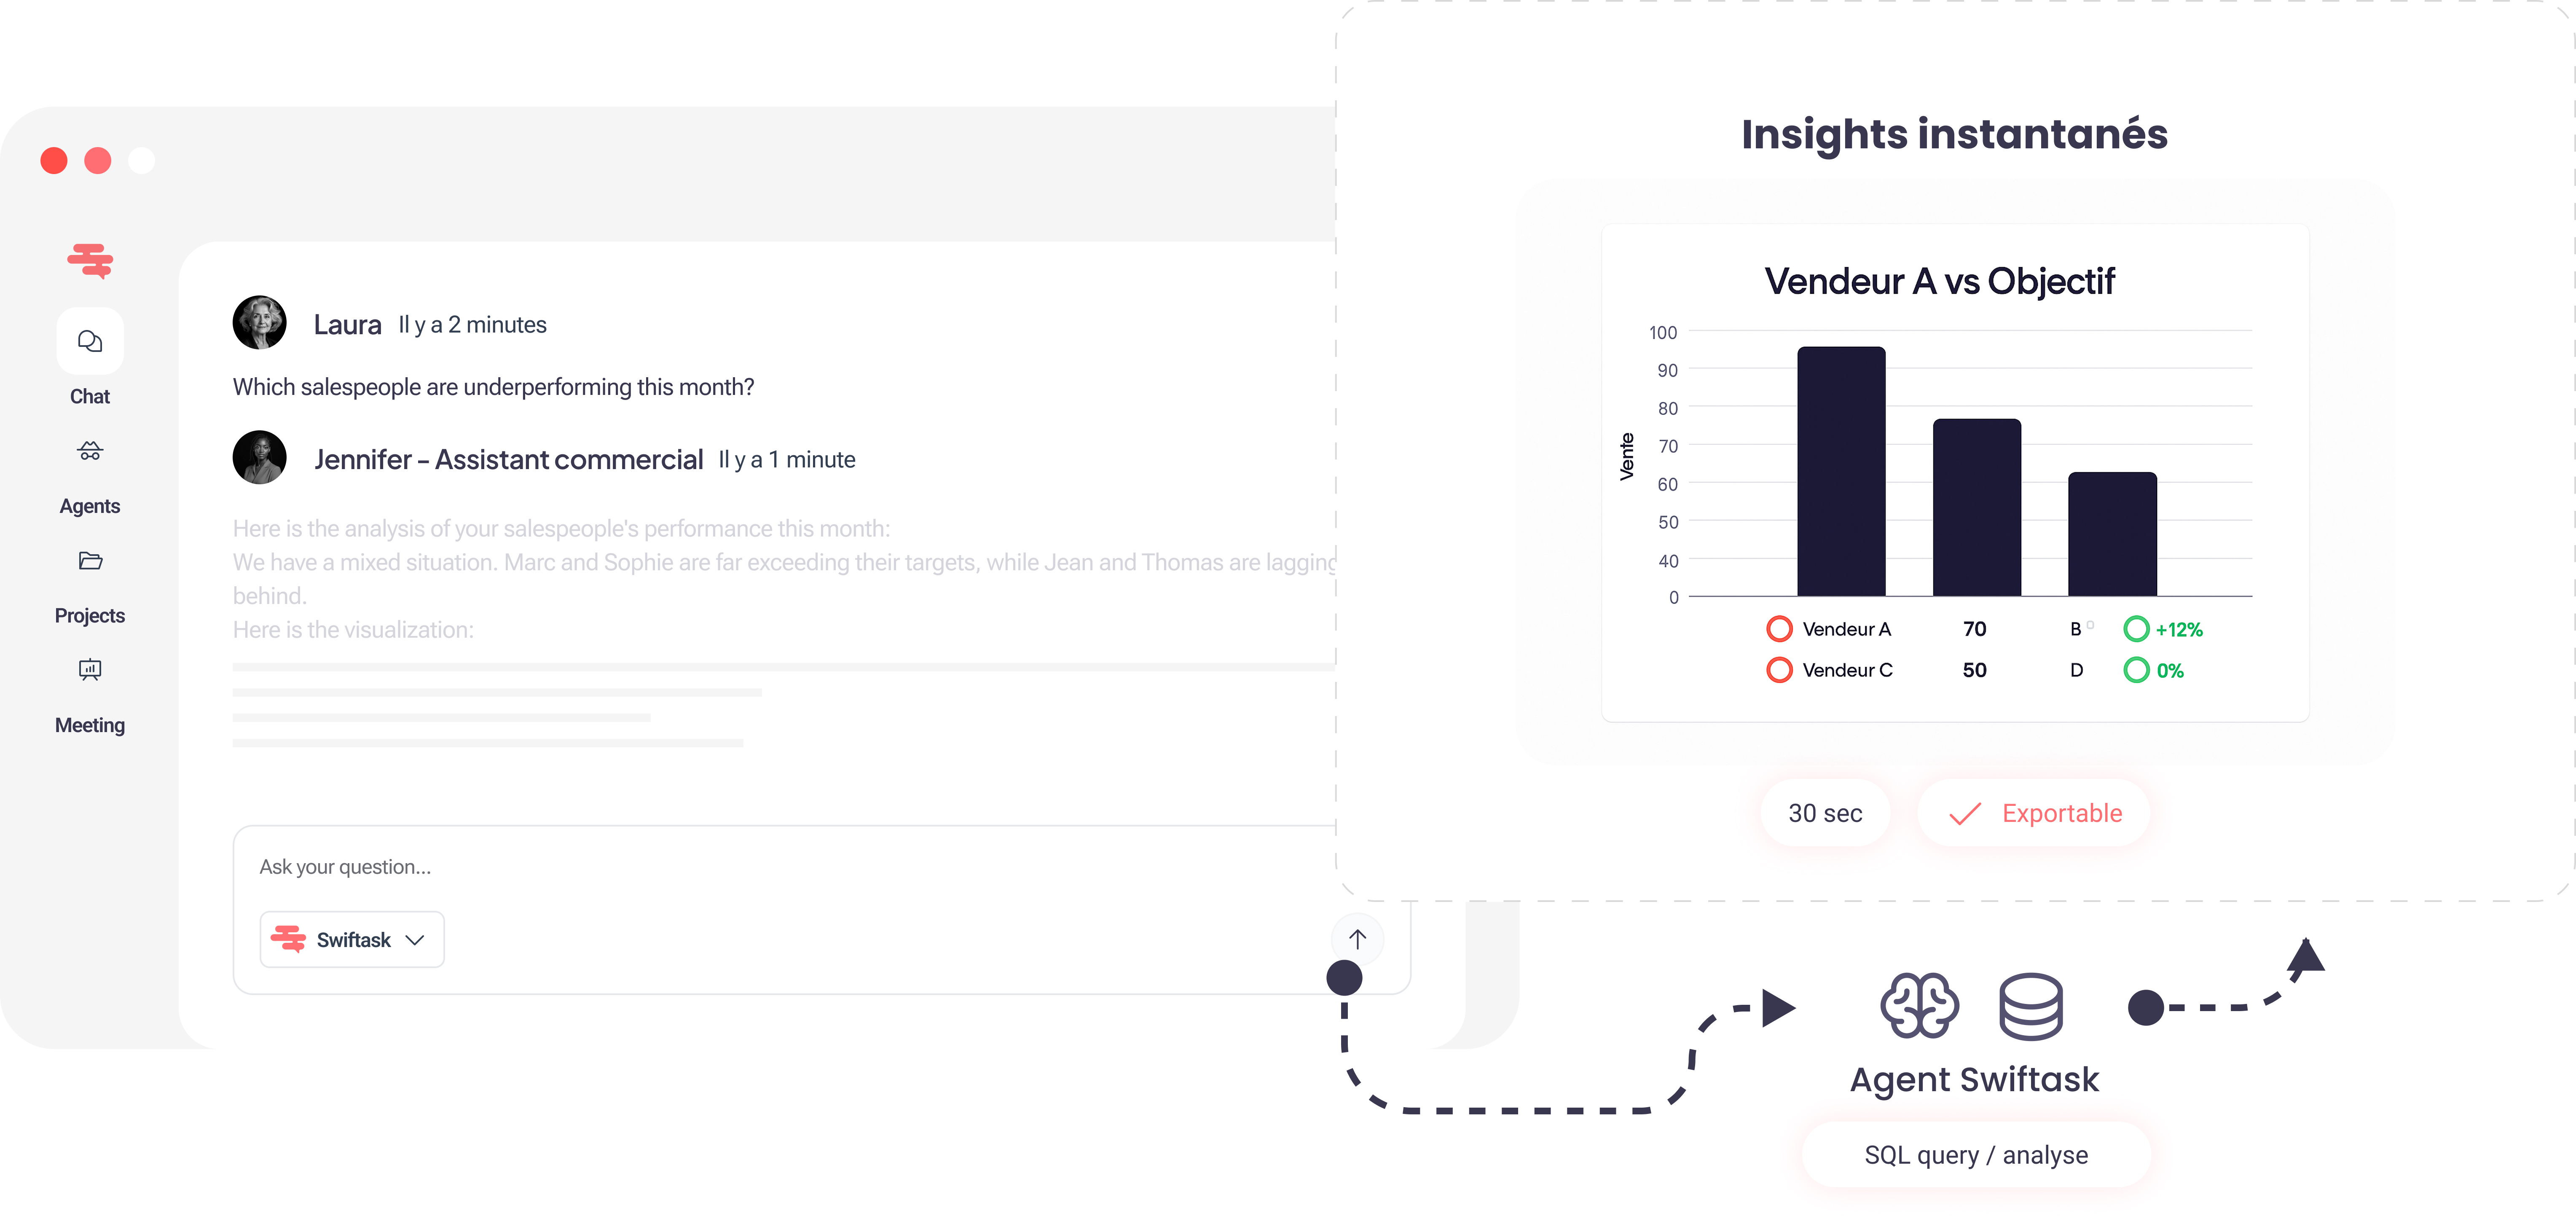Viewport: 2576px width, 1221px height.
Task: Expand the Swiftask model selector
Action: point(351,939)
